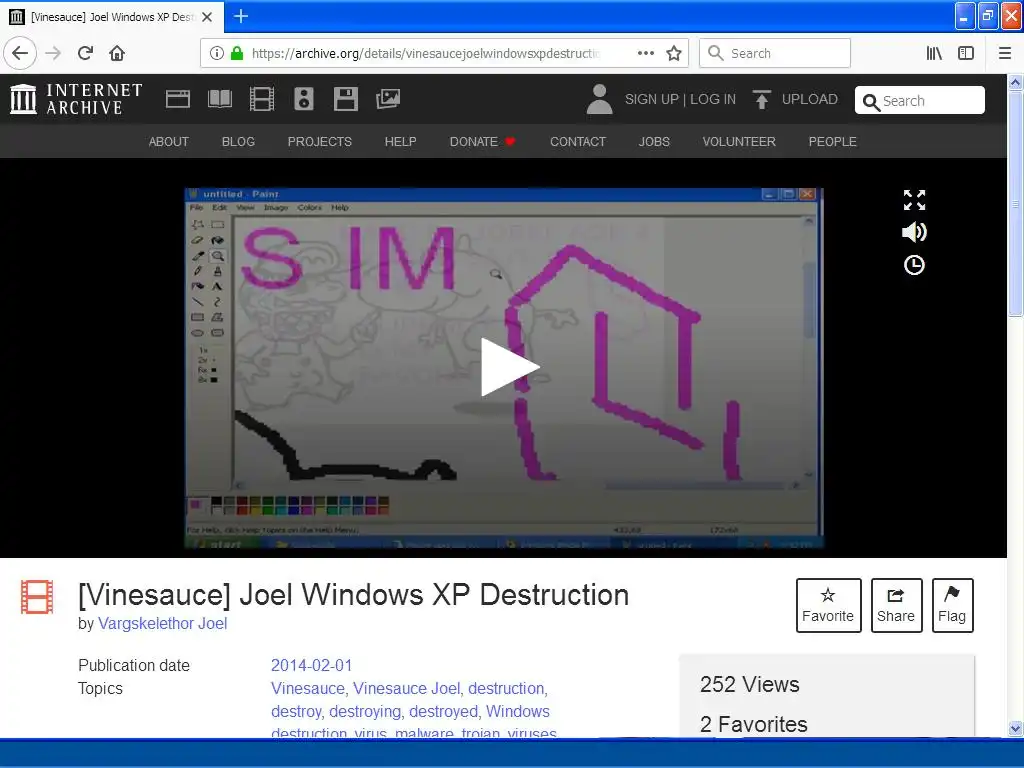Viewport: 1024px width, 768px height.
Task: Click the user avatar icon
Action: click(599, 99)
